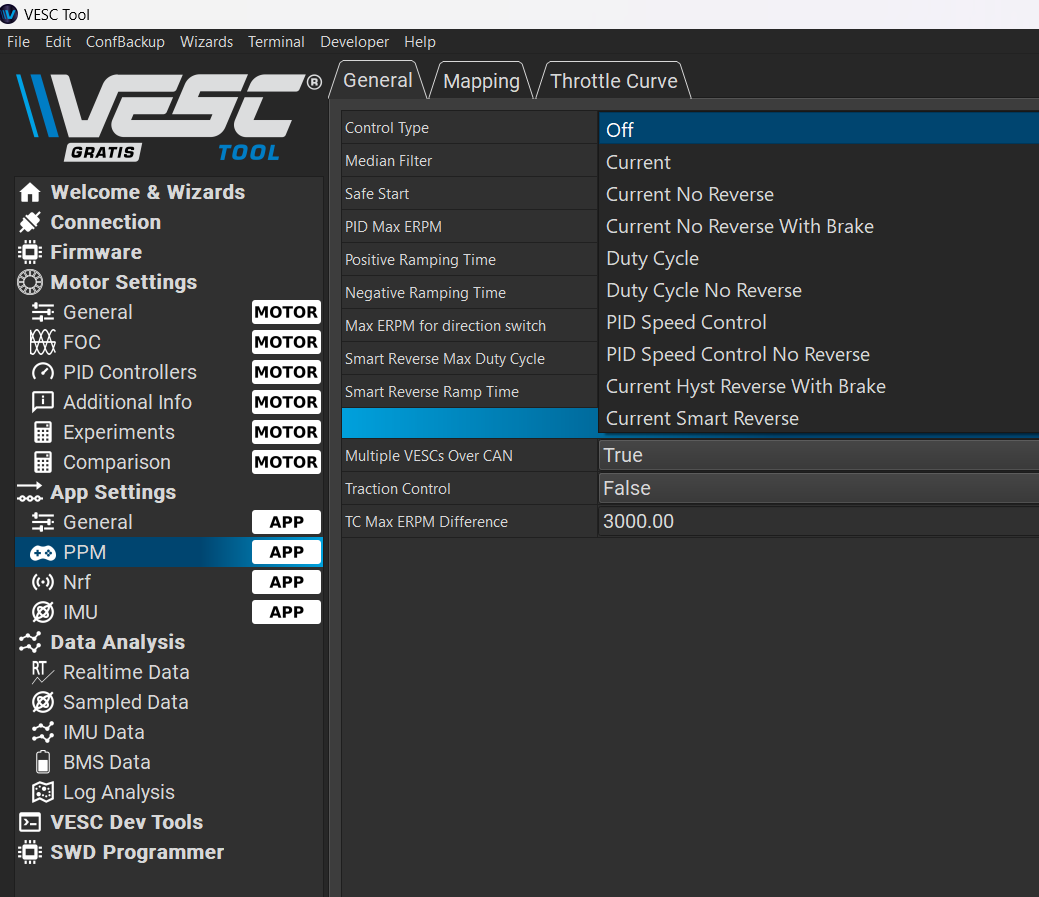The image size is (1039, 897).
Task: Click the PPM gamepad icon
Action: pyautogui.click(x=43, y=553)
